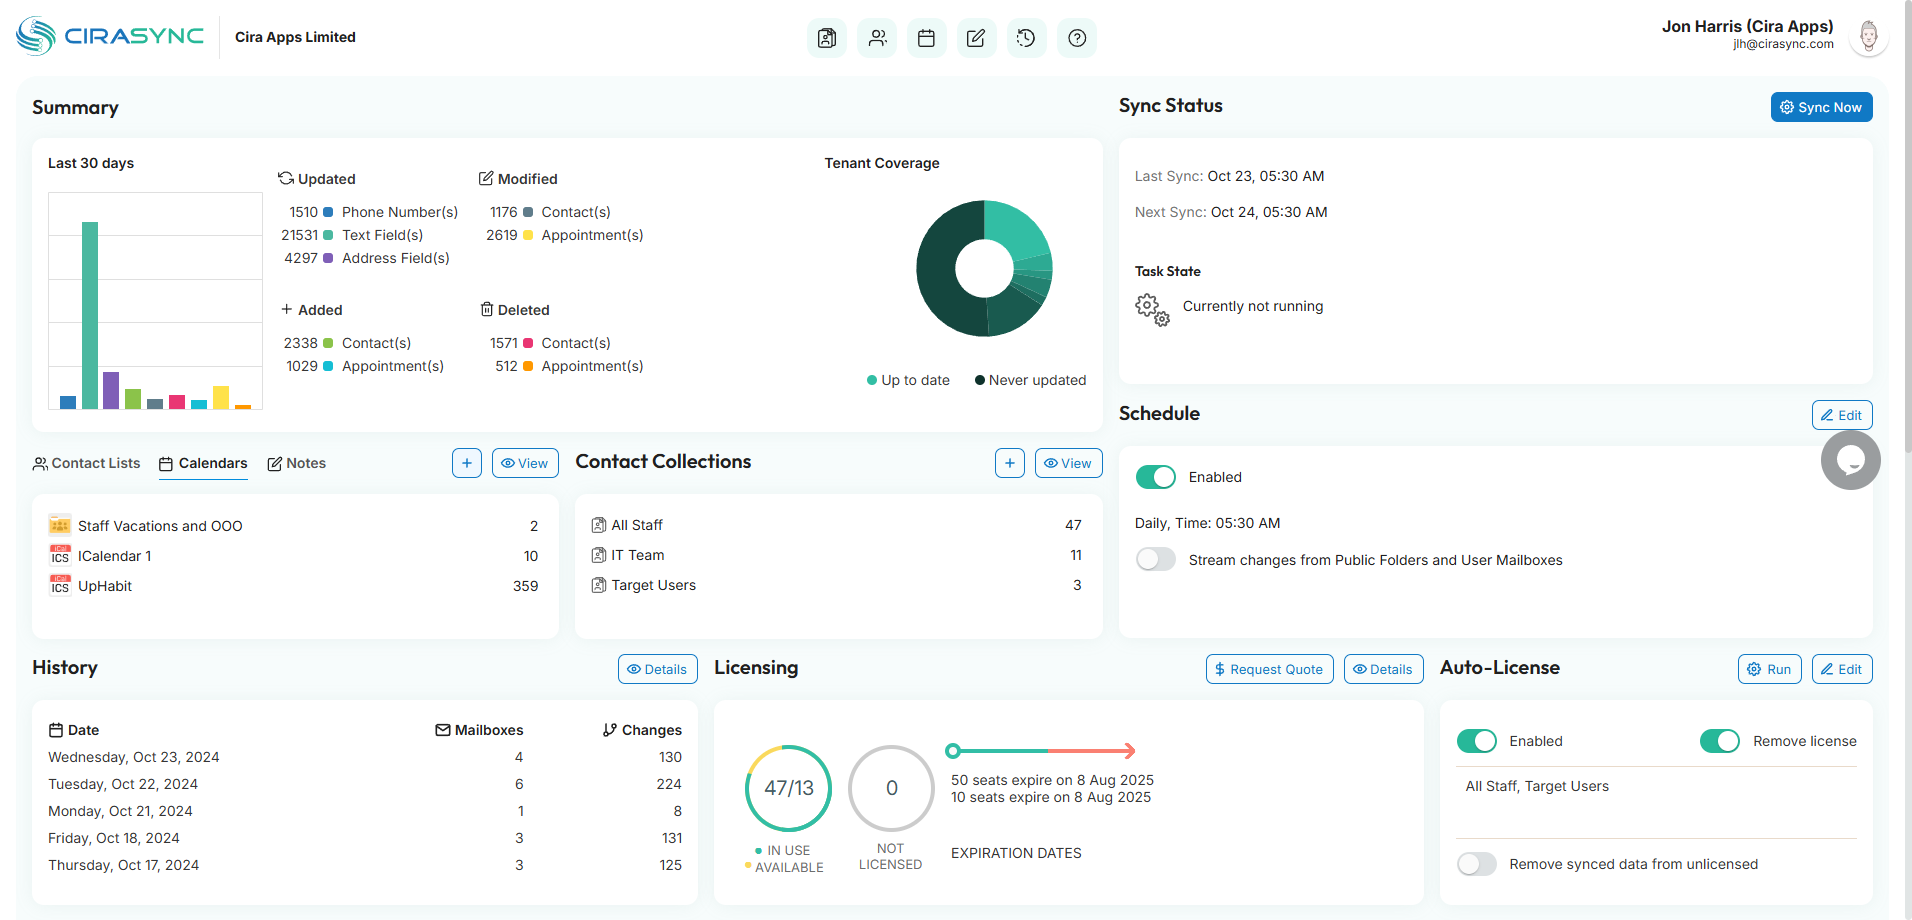
Task: Click the license expiration timeline slider handle
Action: 953,751
